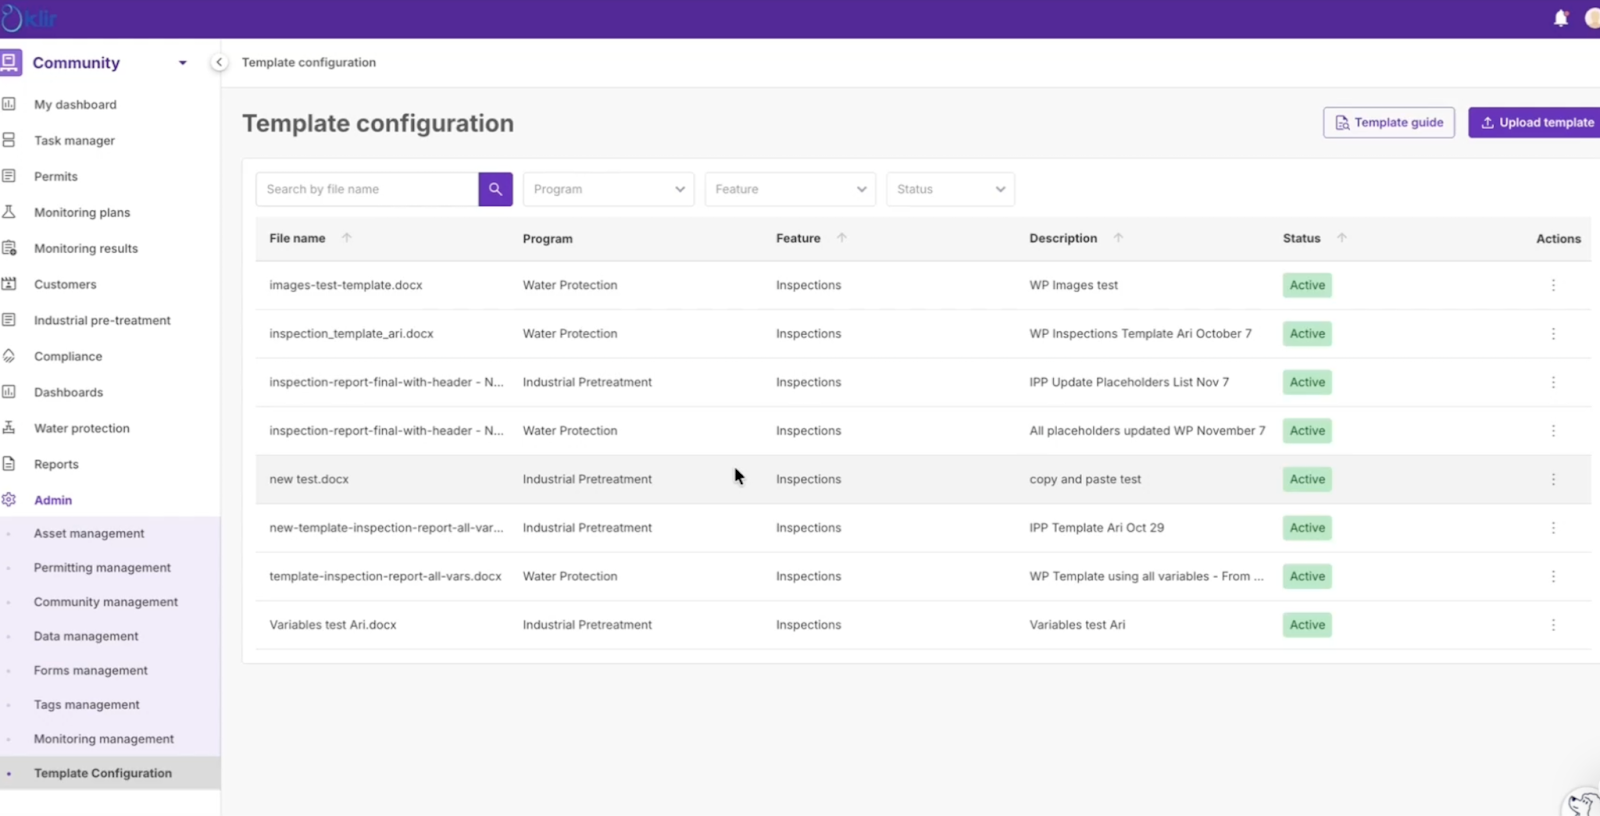Open Monitoring results from sidebar

click(x=86, y=249)
